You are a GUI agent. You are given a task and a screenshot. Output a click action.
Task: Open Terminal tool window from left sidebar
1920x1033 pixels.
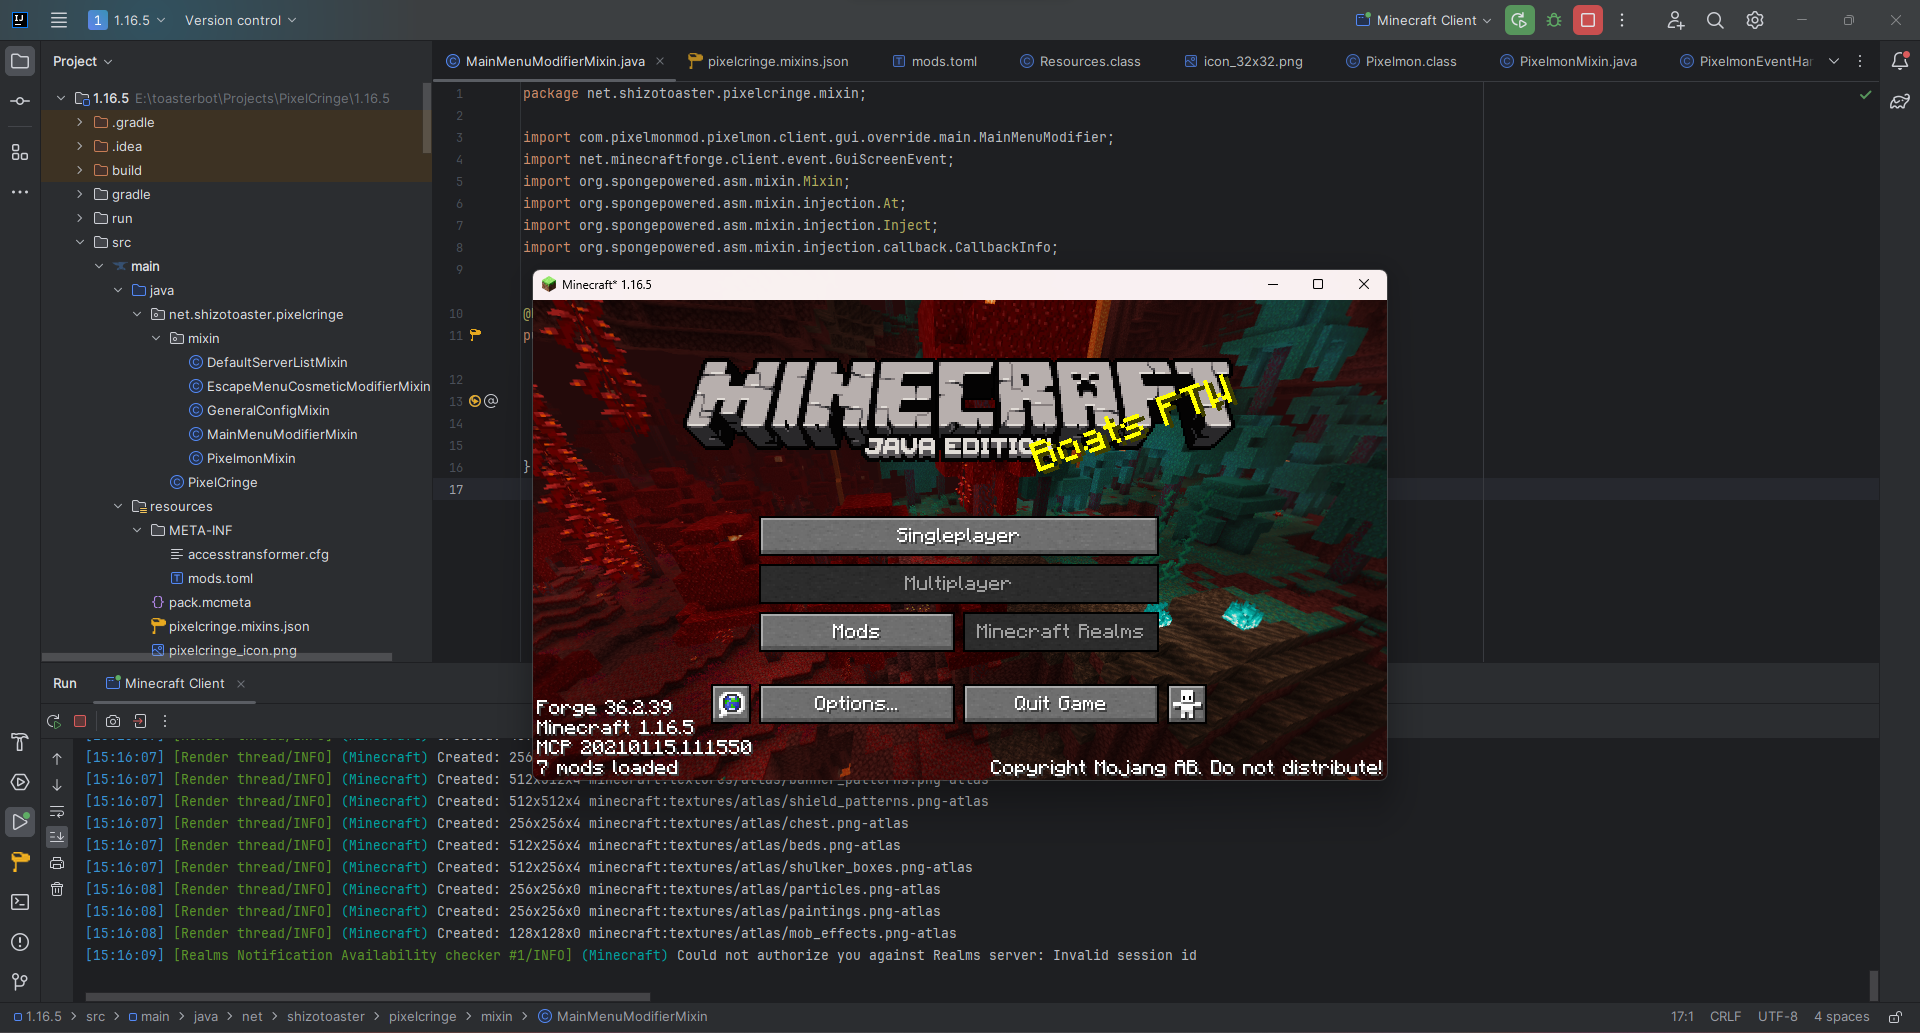click(x=20, y=902)
